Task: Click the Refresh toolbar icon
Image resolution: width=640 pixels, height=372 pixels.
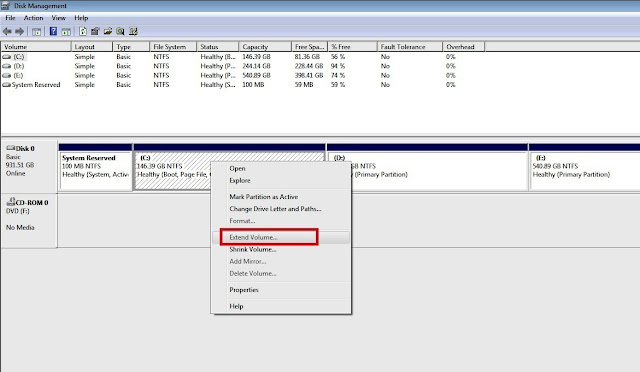Action: coord(83,31)
